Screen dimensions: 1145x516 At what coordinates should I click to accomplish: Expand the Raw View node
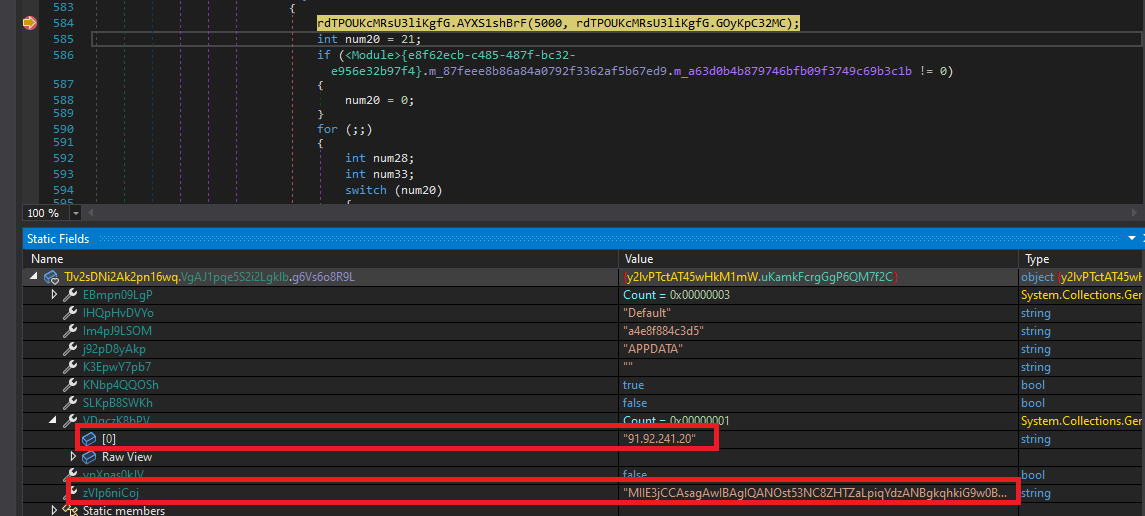point(73,457)
